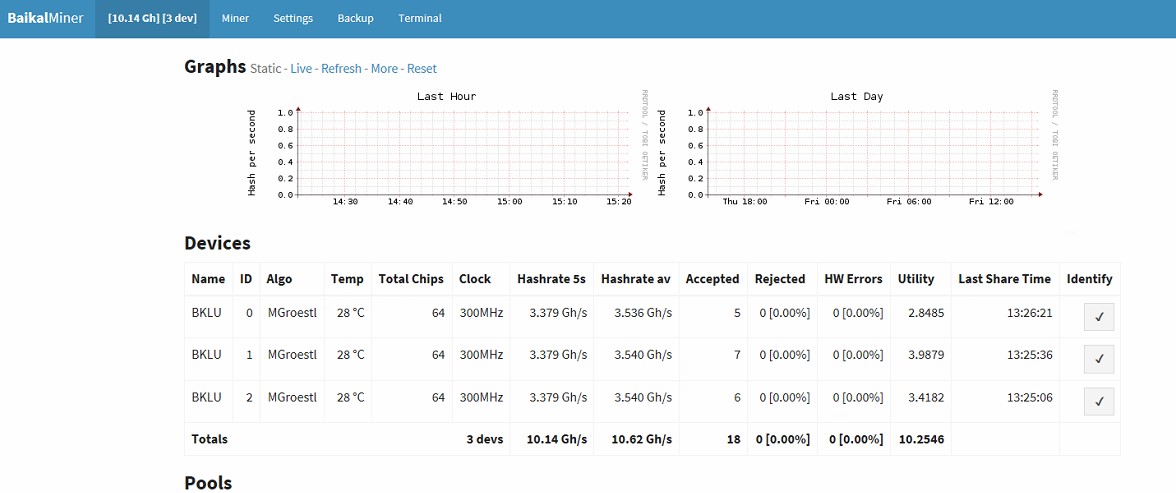Click the Identify column header
Viewport: 1176px width, 493px height.
[1090, 279]
